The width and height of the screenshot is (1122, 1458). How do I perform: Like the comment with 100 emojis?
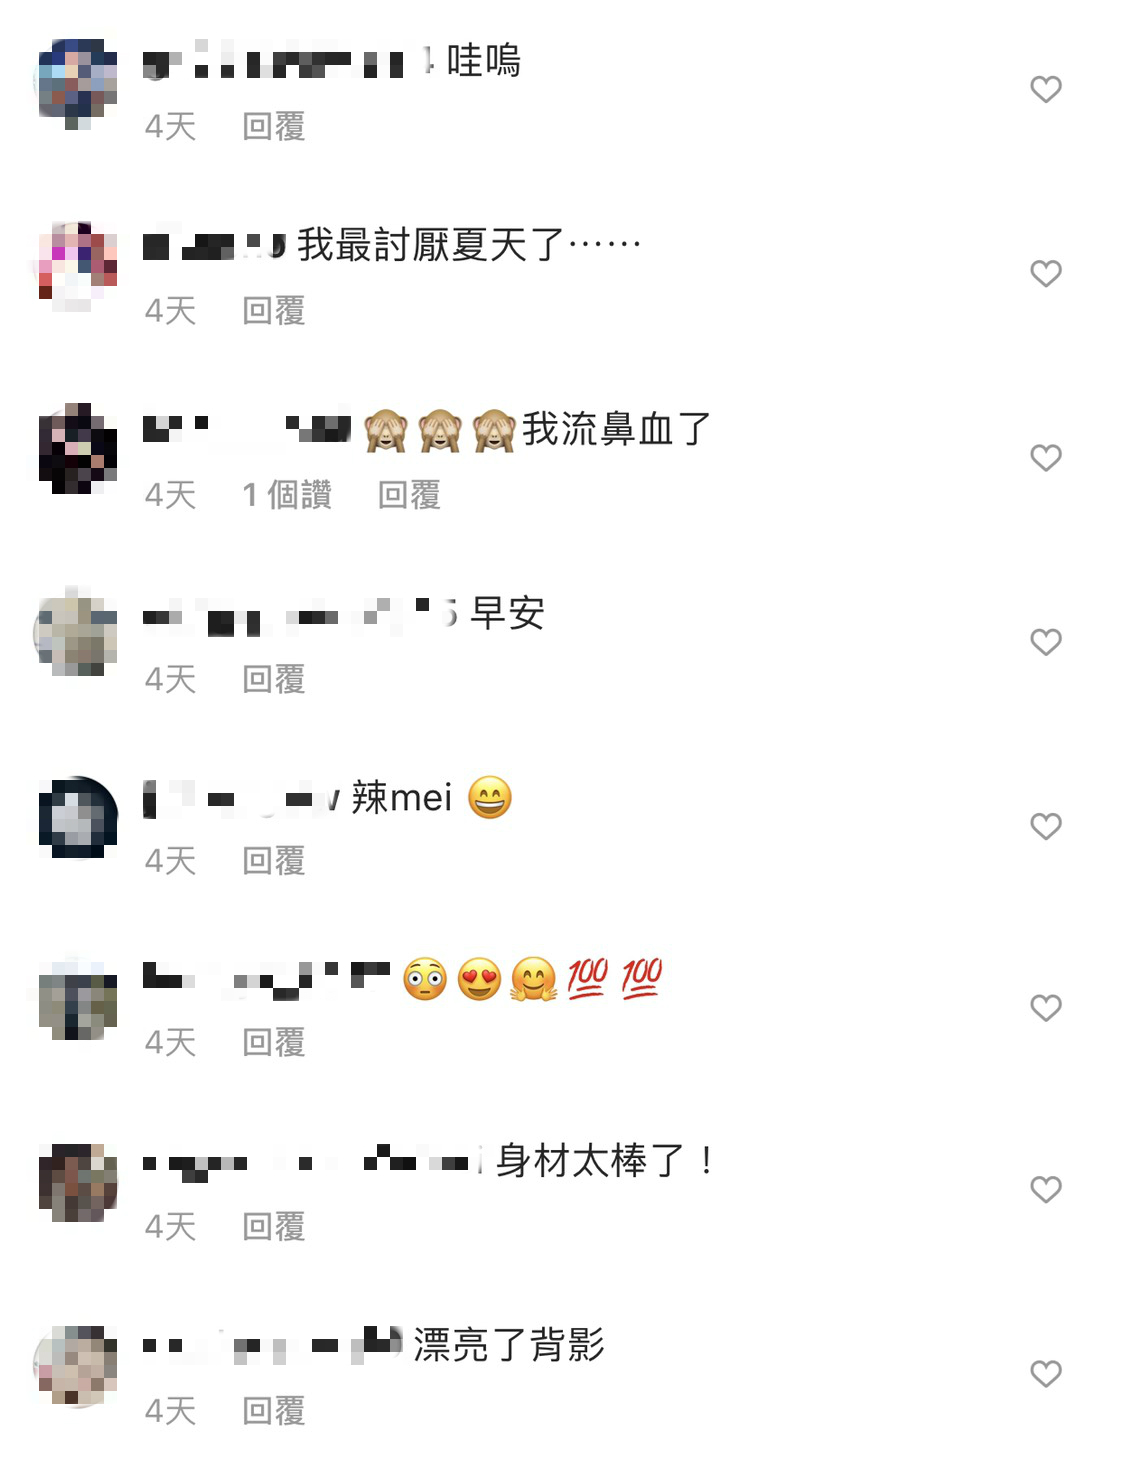1045,1008
